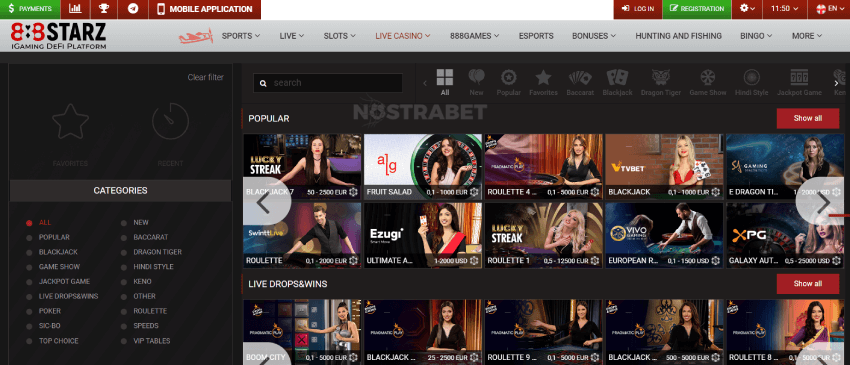The image size is (850, 365).
Task: Click the 888STARZ logo
Action: 59,36
